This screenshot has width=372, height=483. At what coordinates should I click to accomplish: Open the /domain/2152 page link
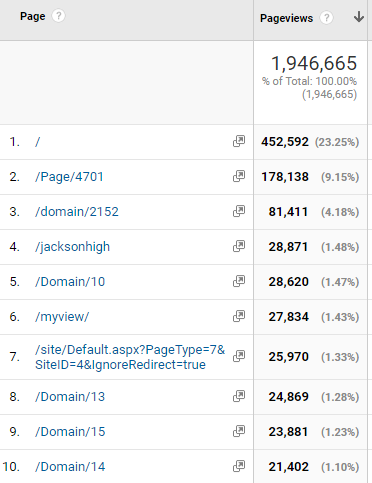point(77,212)
